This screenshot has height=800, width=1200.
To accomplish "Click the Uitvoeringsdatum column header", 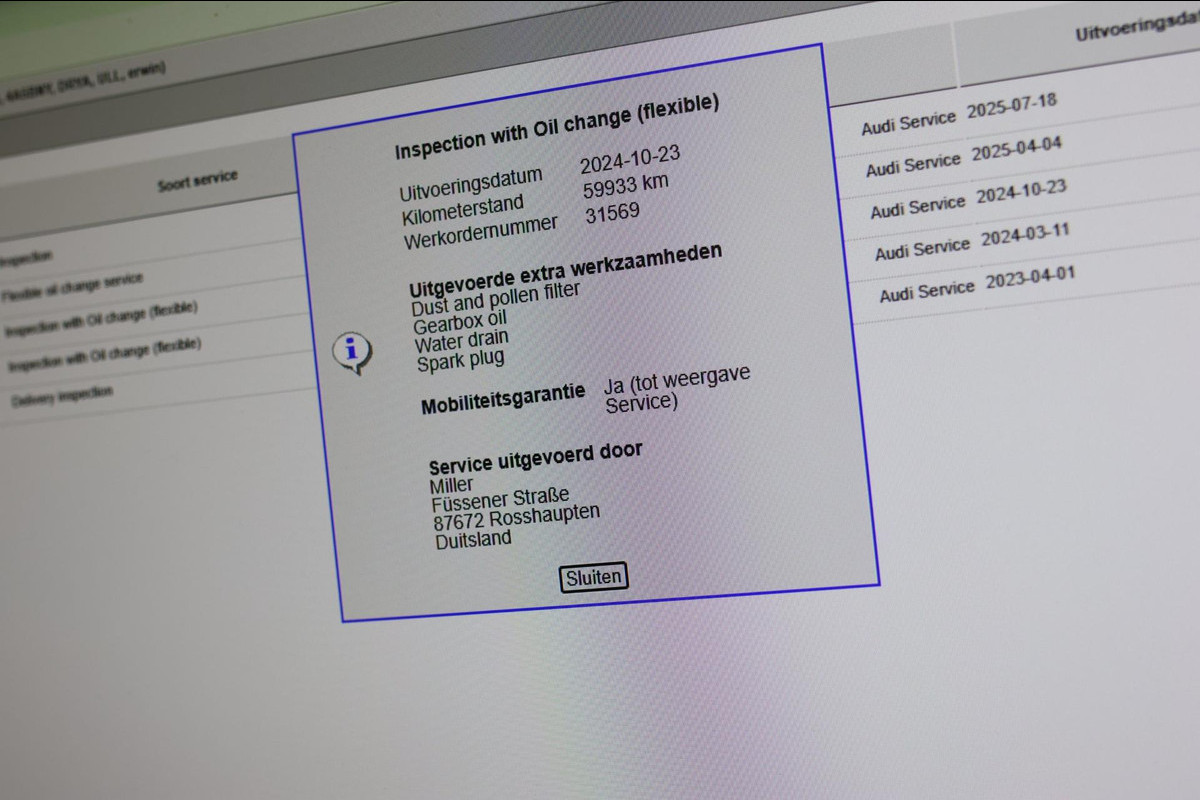I will (1135, 29).
